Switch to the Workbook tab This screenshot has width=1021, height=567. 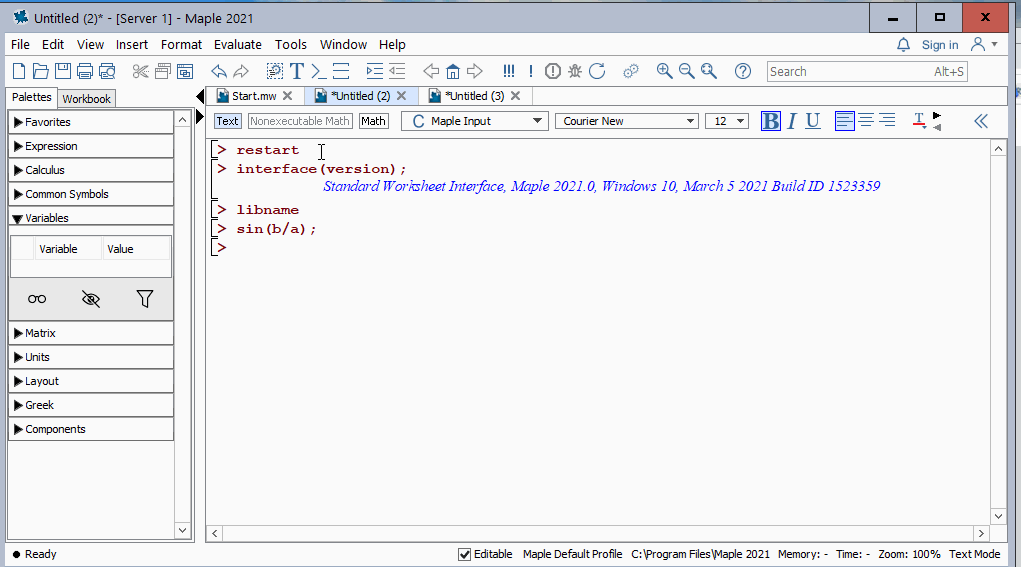tap(87, 99)
